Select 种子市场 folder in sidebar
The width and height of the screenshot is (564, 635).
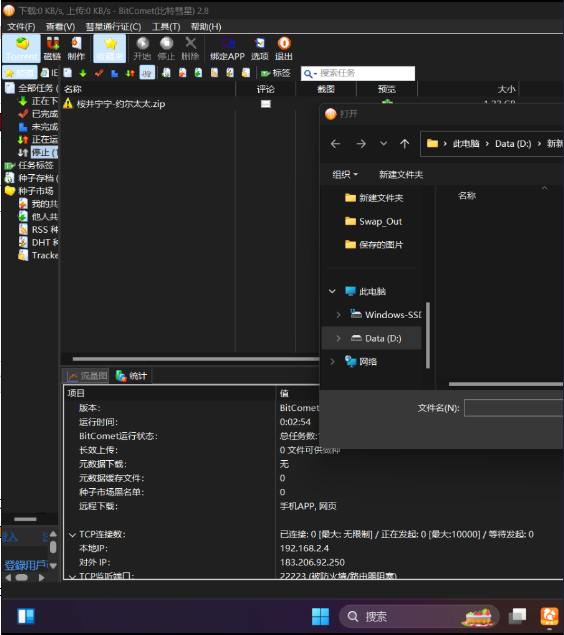29,191
